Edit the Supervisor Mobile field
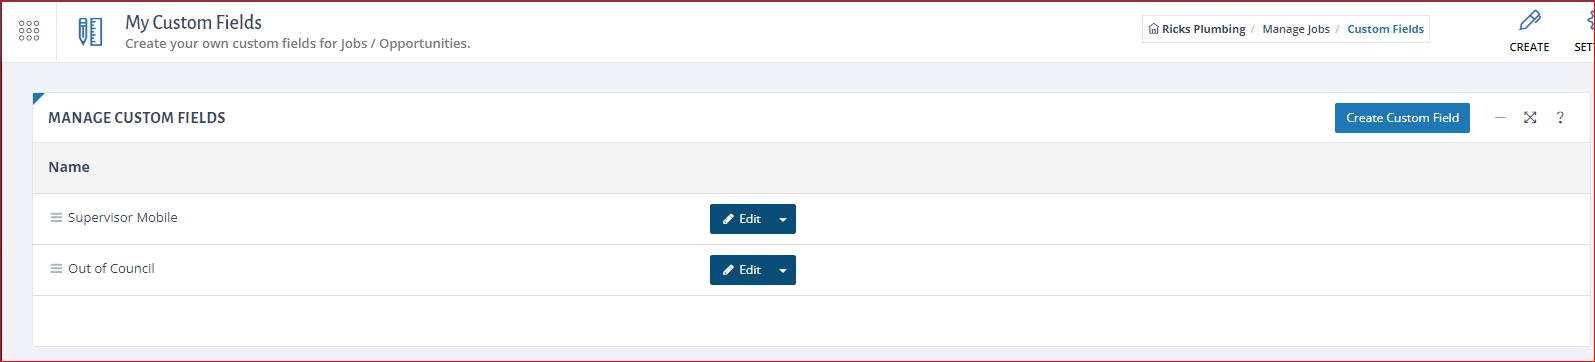1595x362 pixels. coord(741,219)
